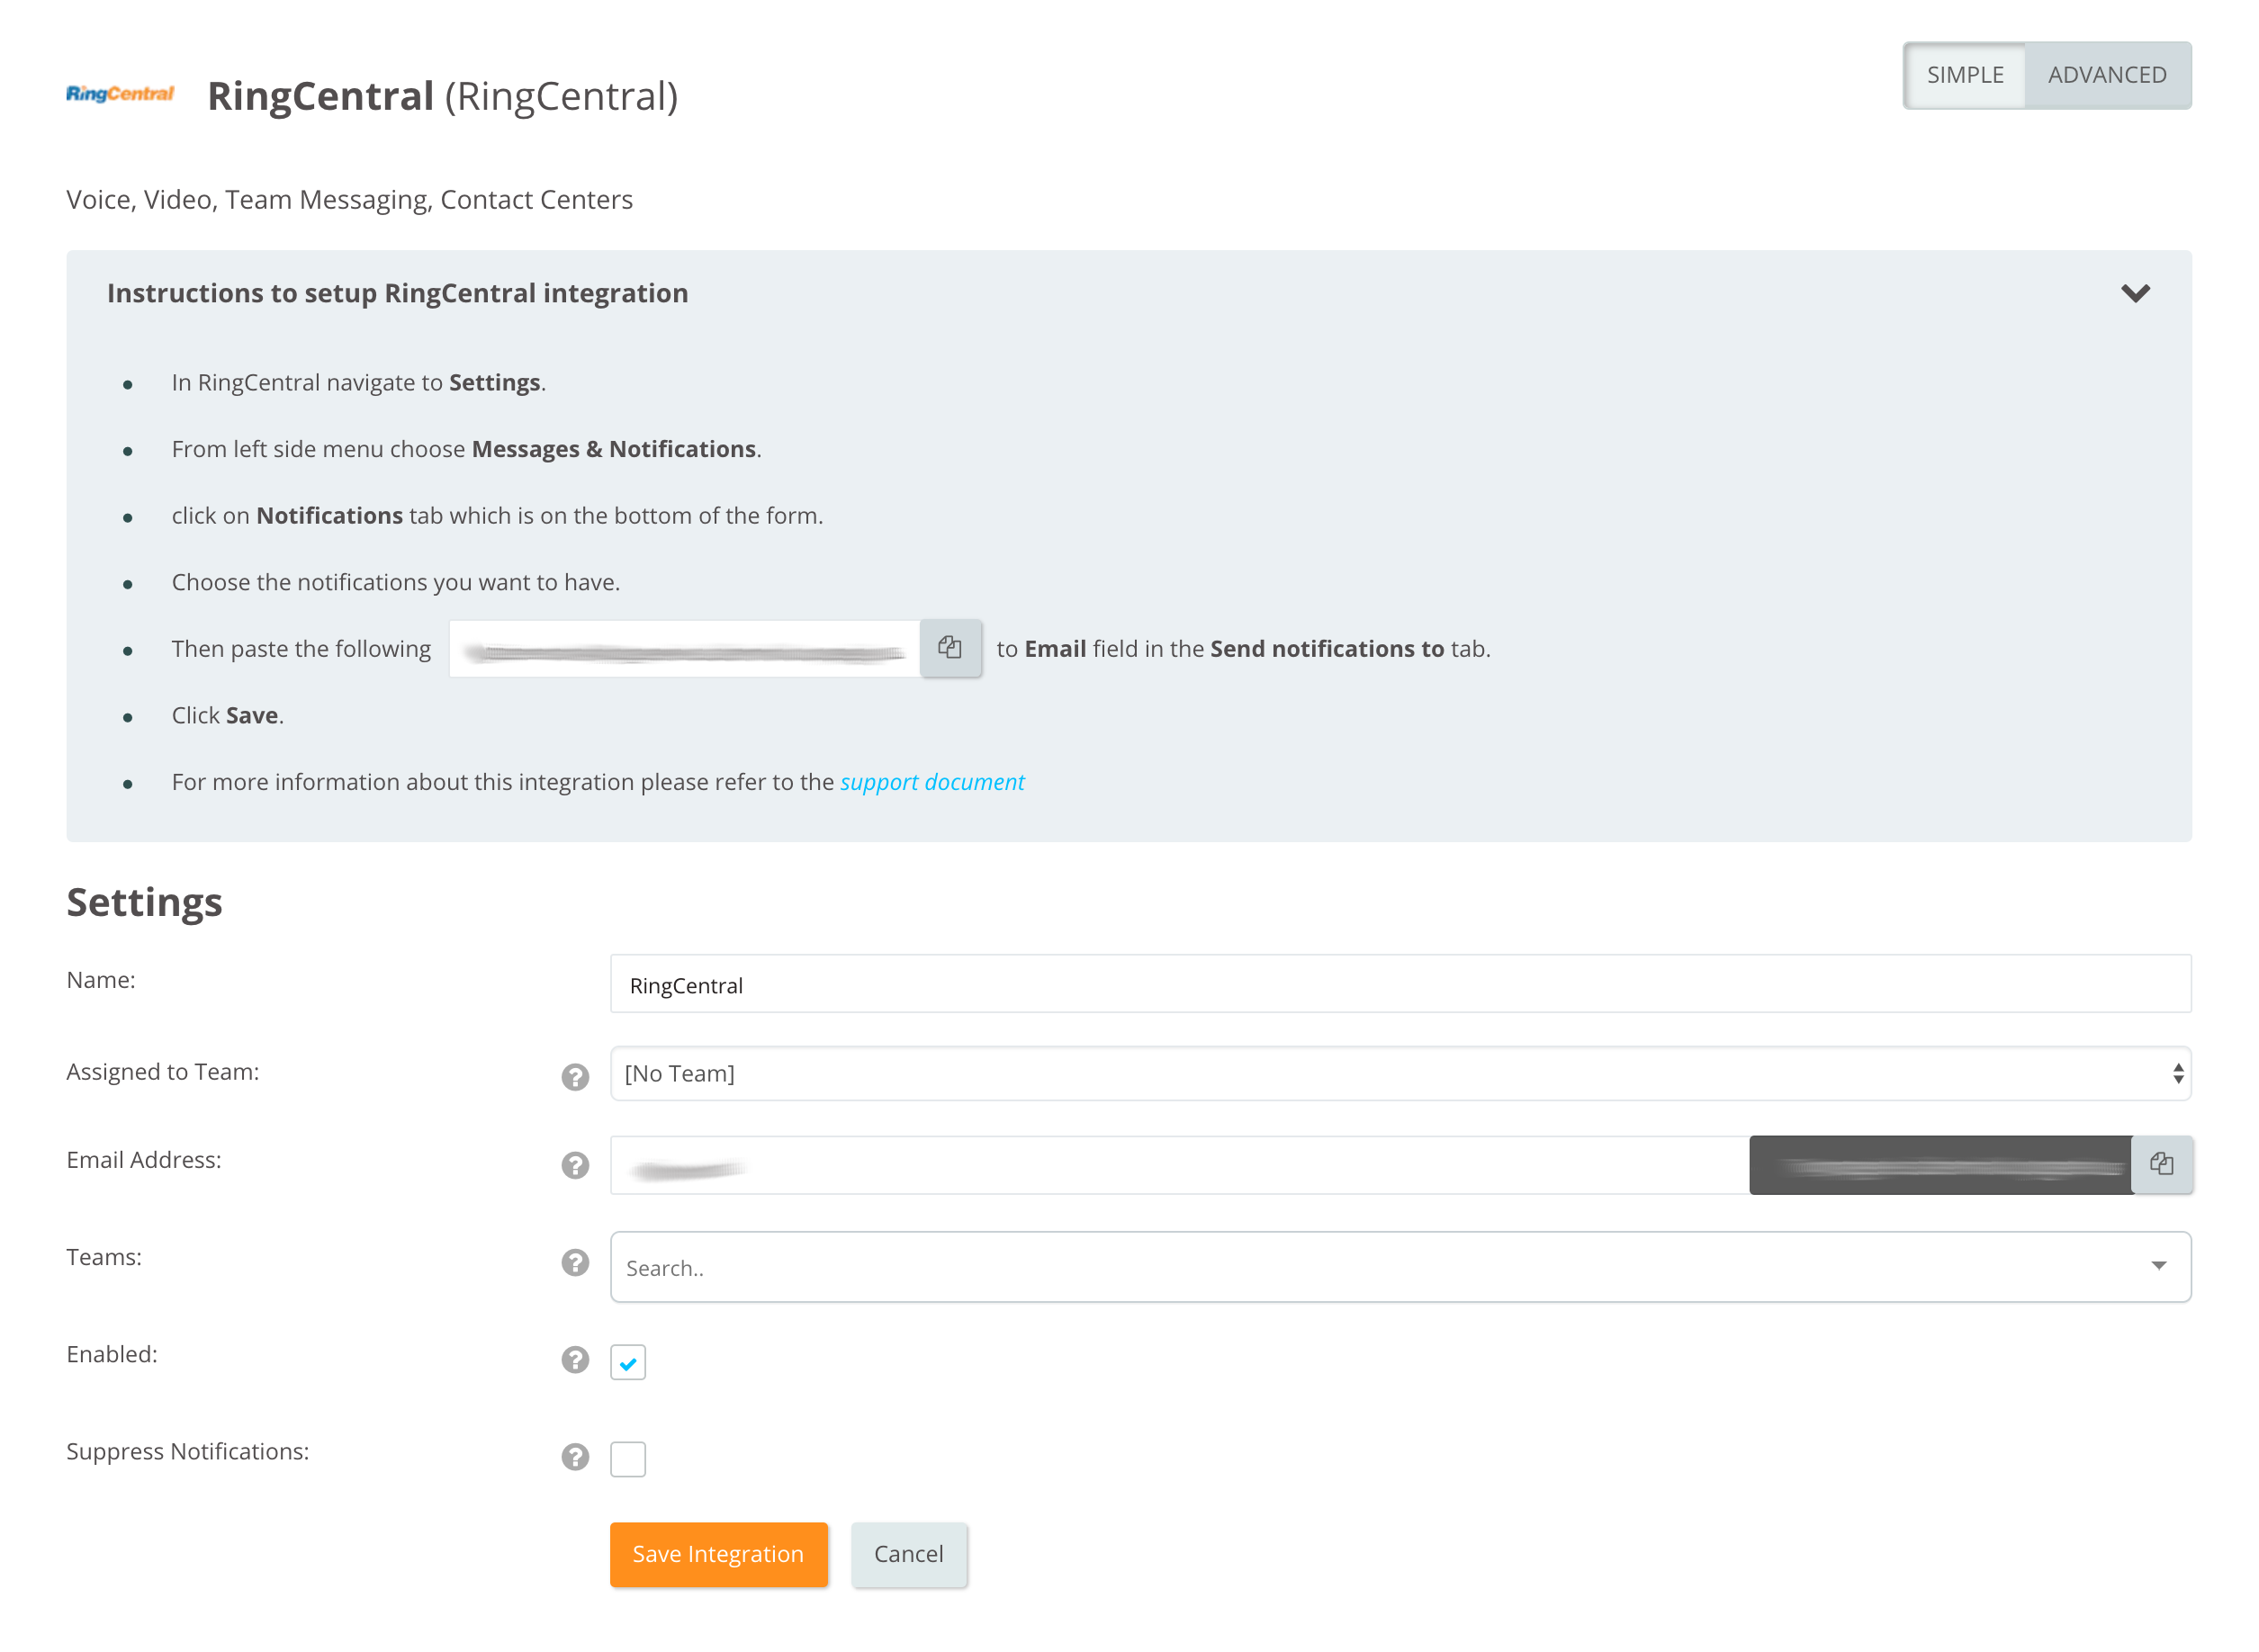The width and height of the screenshot is (2259, 1652).
Task: Open the Assigned to Team dropdown
Action: coord(1400,1074)
